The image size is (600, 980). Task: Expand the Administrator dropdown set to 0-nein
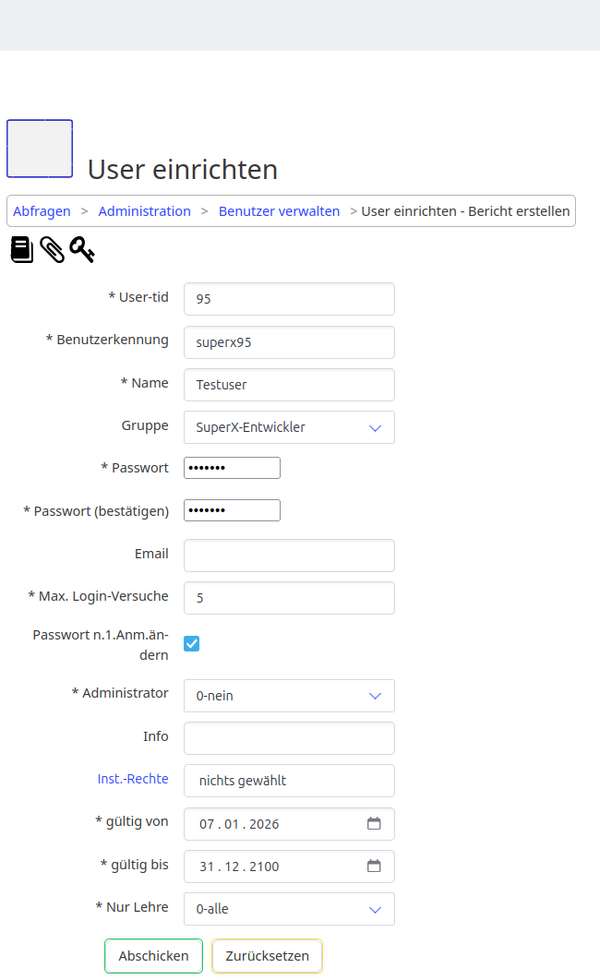(289, 695)
